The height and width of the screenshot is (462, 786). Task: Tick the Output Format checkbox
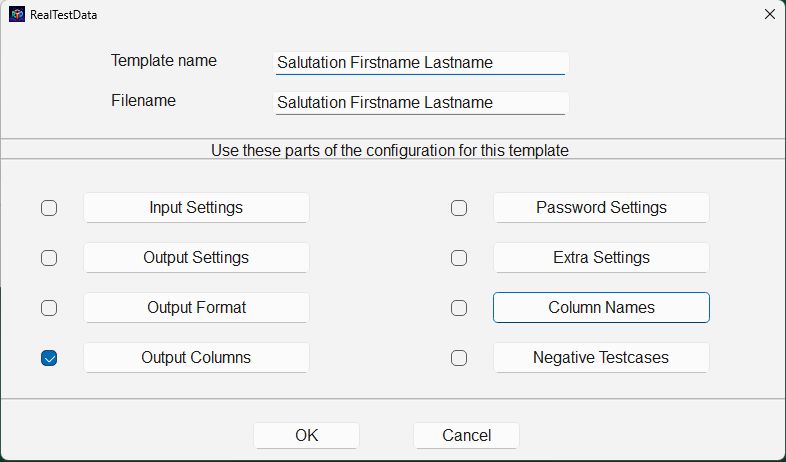[x=49, y=308]
